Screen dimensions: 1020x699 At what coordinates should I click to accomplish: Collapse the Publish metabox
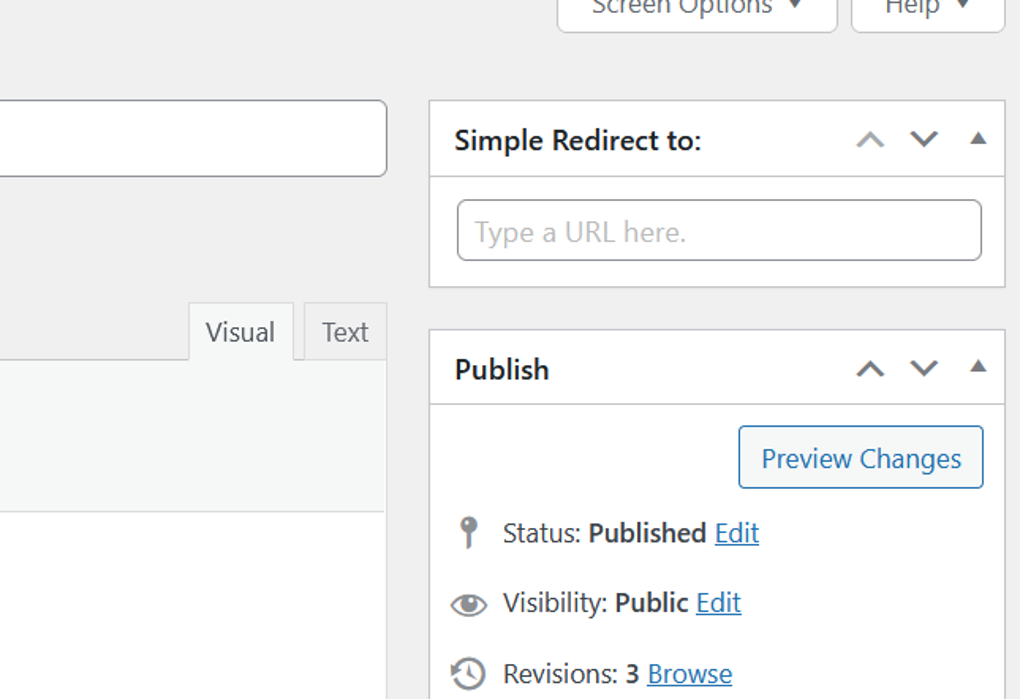(977, 369)
